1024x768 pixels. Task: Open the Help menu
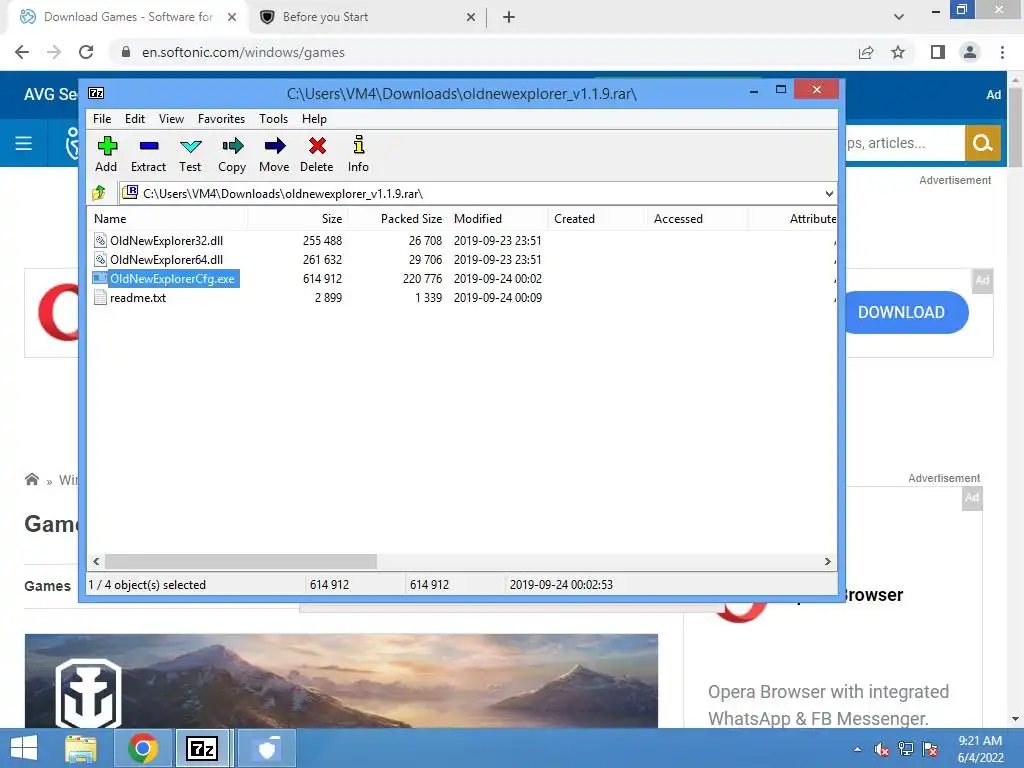pos(314,119)
